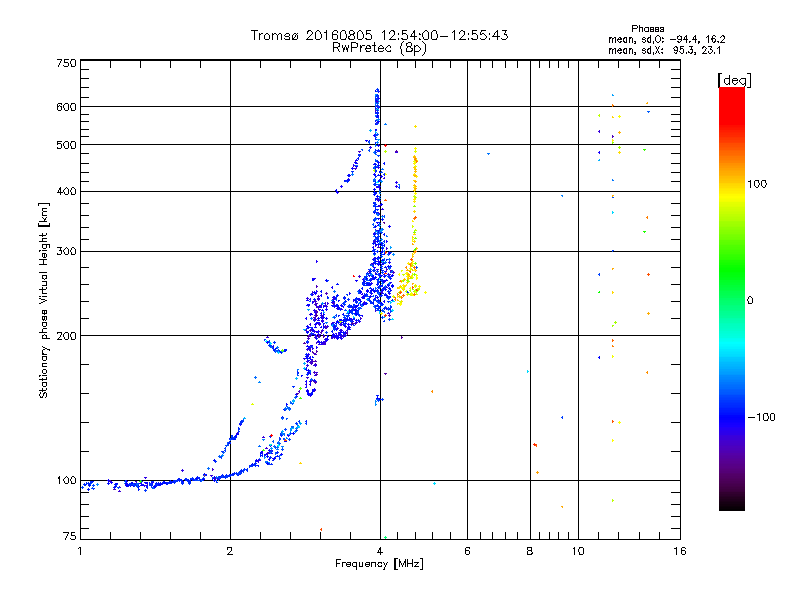Click the 'Phases' header label

(647, 29)
